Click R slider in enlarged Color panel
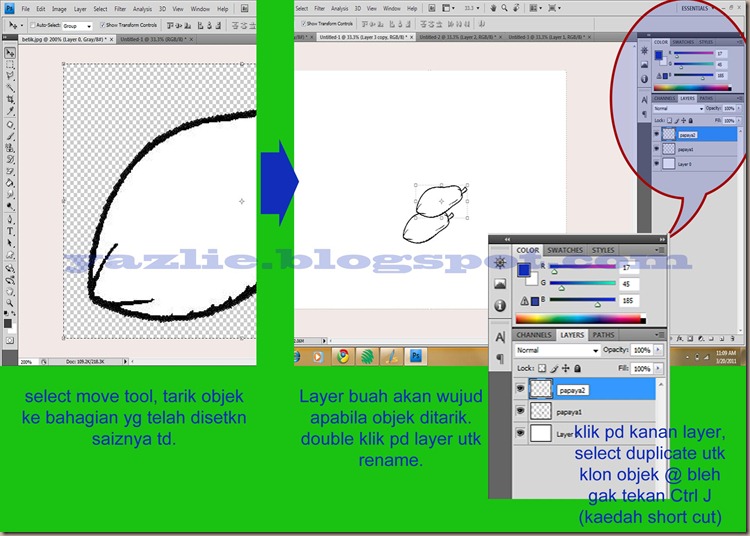This screenshot has width=750, height=536. (x=583, y=267)
